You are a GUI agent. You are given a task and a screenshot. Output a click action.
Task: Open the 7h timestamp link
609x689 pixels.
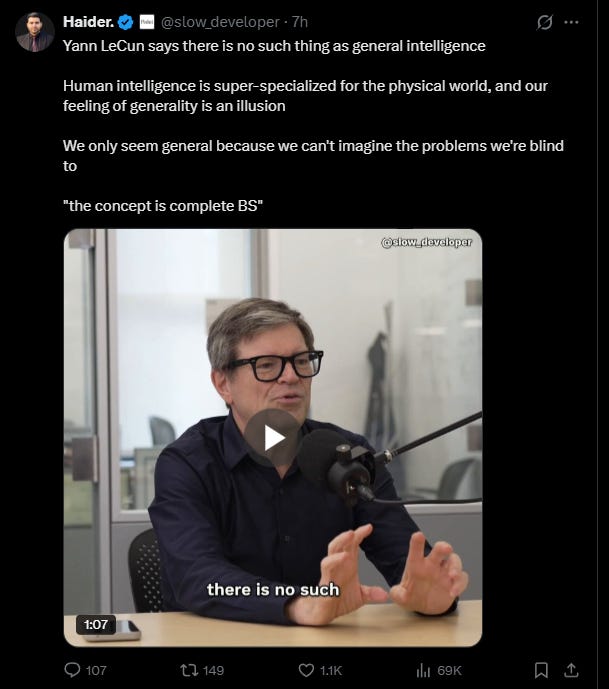pos(300,22)
